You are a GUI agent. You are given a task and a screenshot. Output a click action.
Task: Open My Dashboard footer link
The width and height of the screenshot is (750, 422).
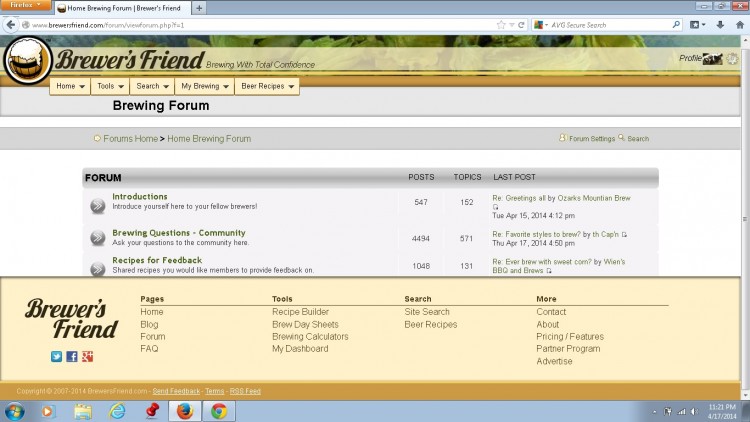pyautogui.click(x=300, y=348)
